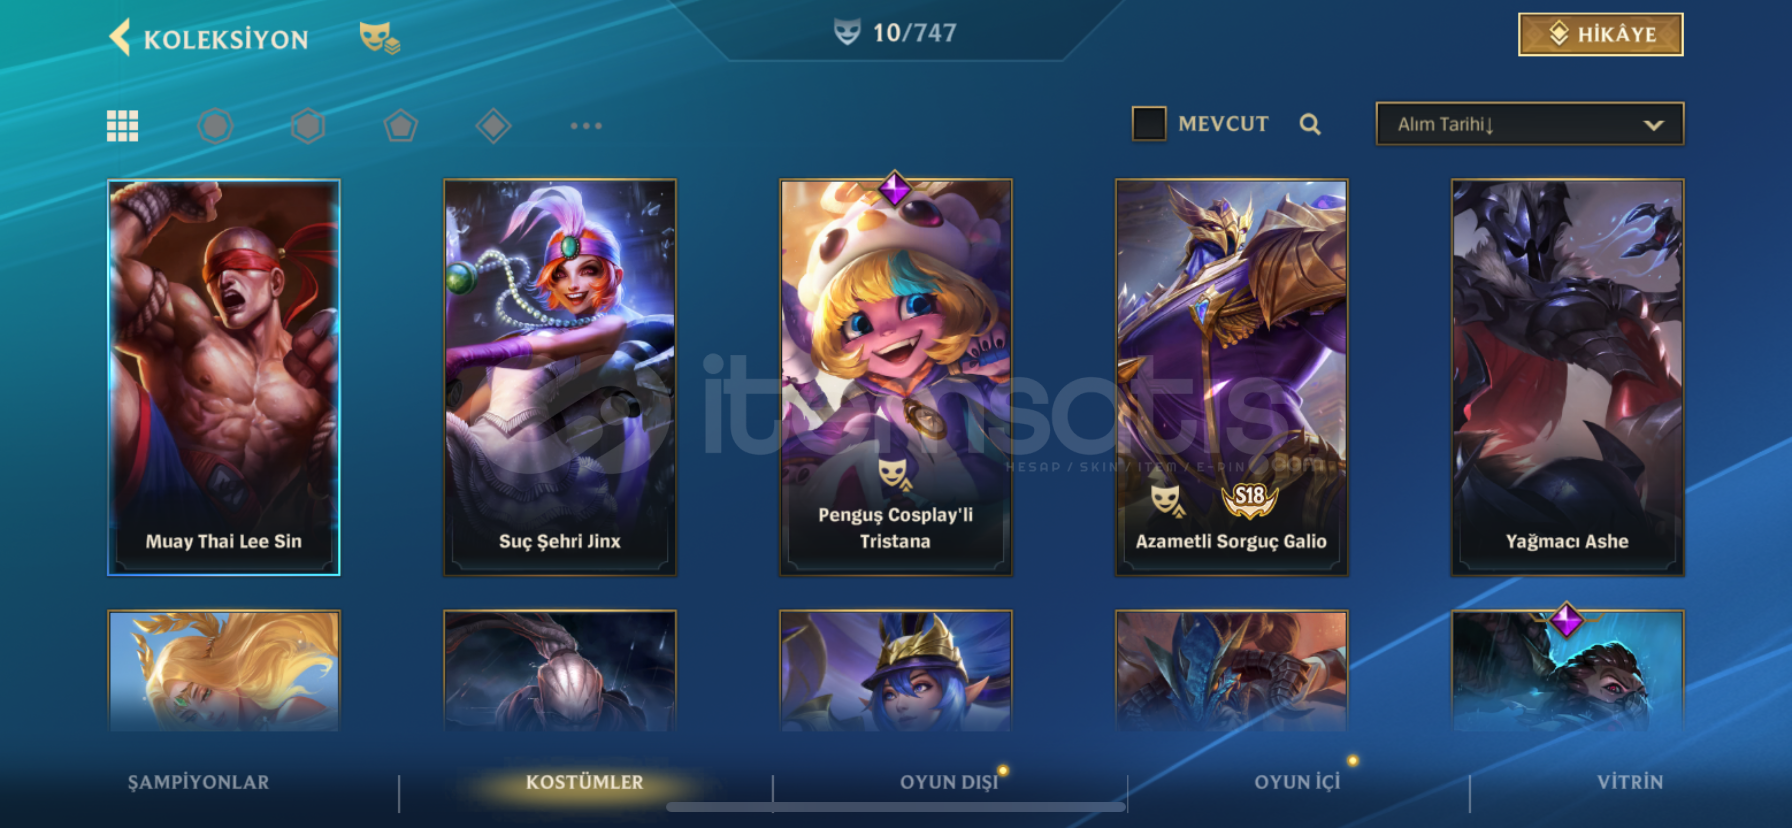
Task: Open the Yağmacı Ashe skin card
Action: (1568, 377)
